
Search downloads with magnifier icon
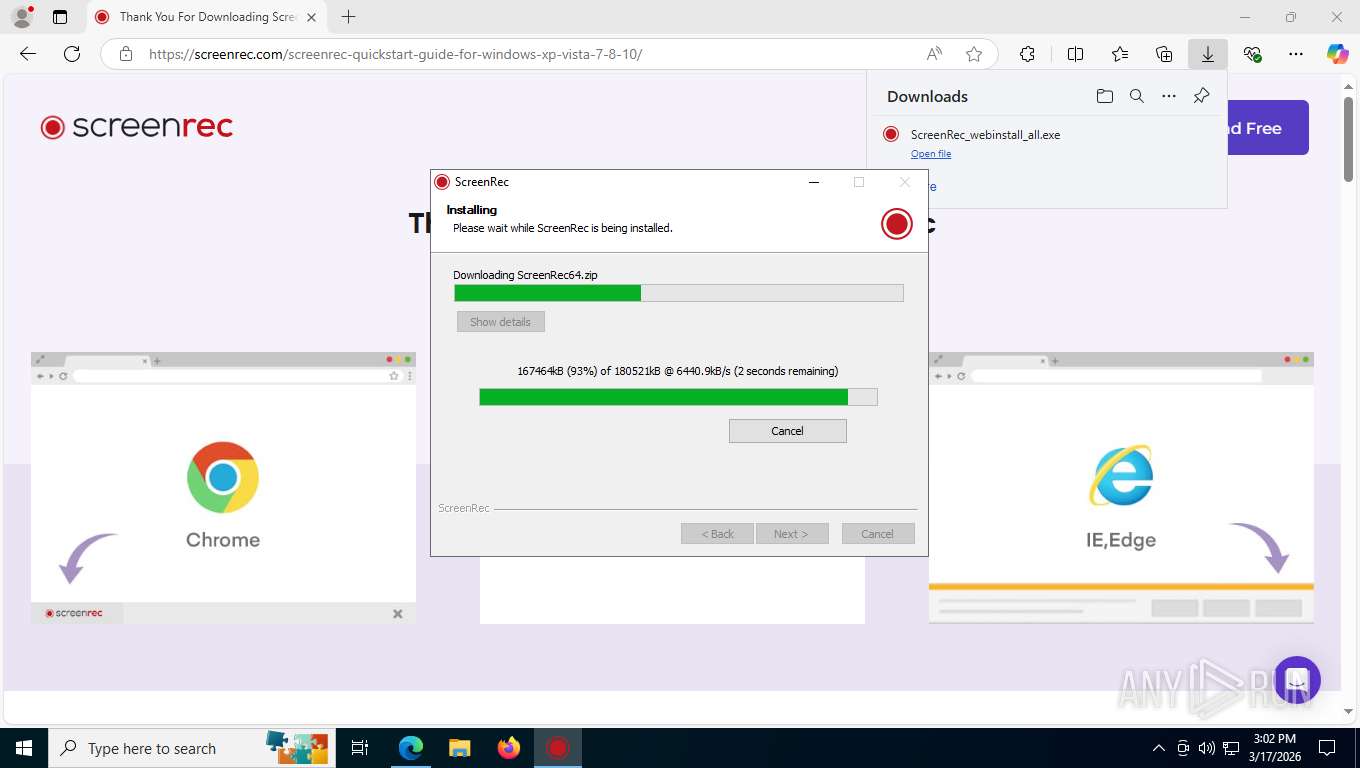point(1137,96)
